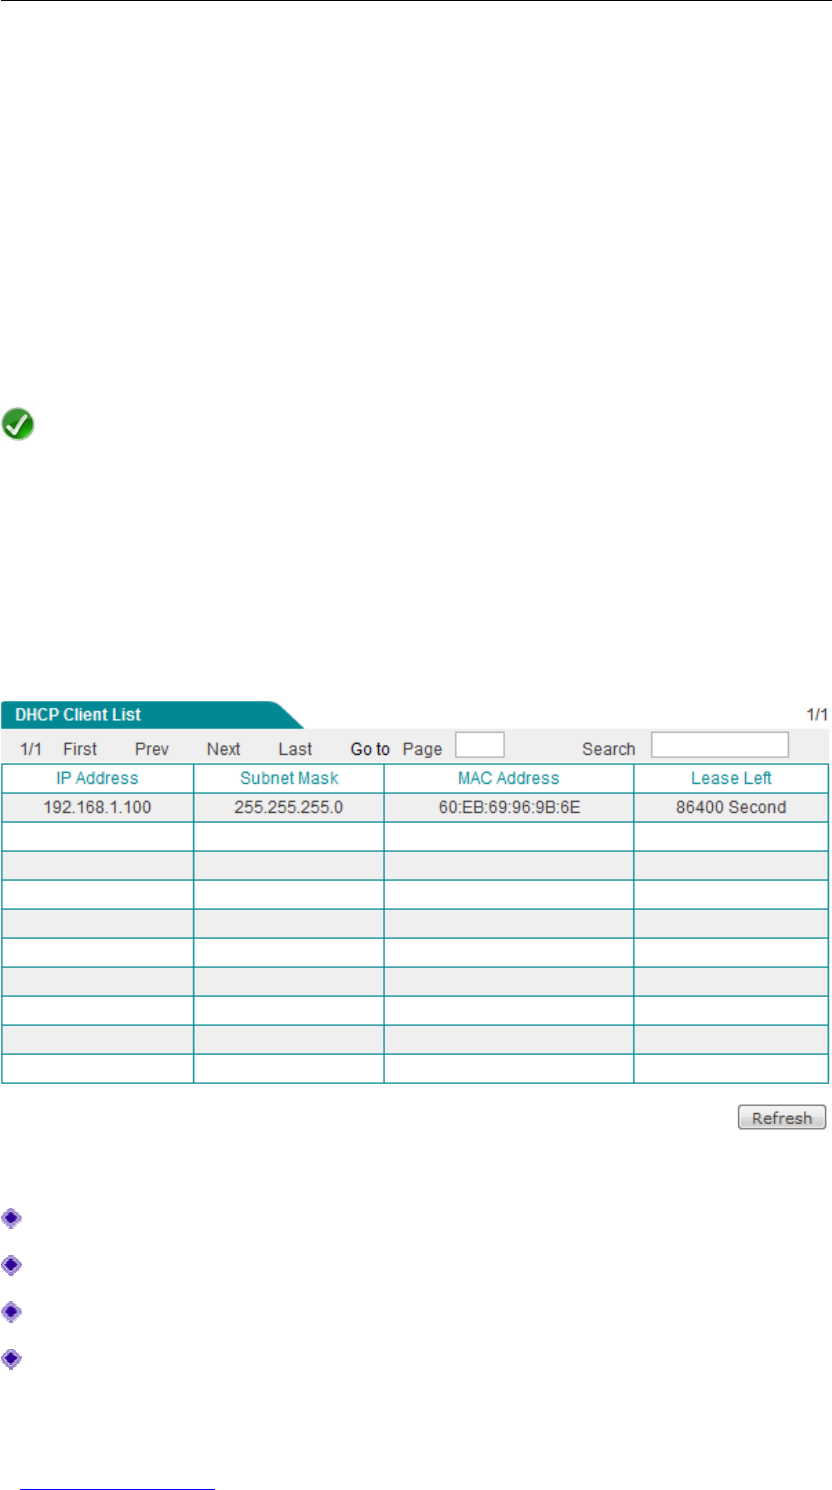The height and width of the screenshot is (1490, 832).
Task: Click the Subnet Mask column header
Action: click(x=289, y=778)
